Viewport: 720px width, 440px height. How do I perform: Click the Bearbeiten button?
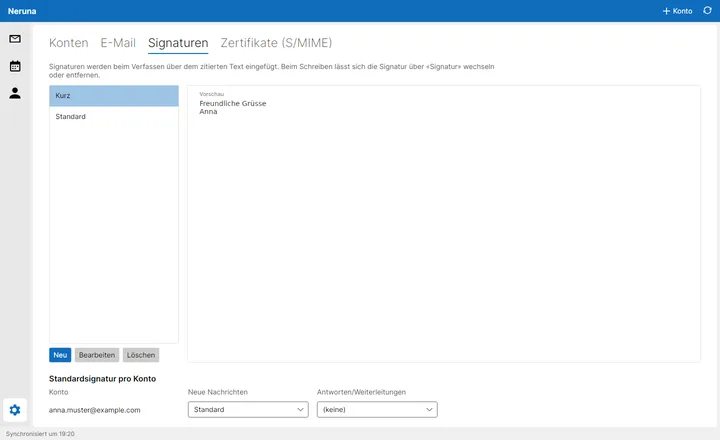point(97,355)
